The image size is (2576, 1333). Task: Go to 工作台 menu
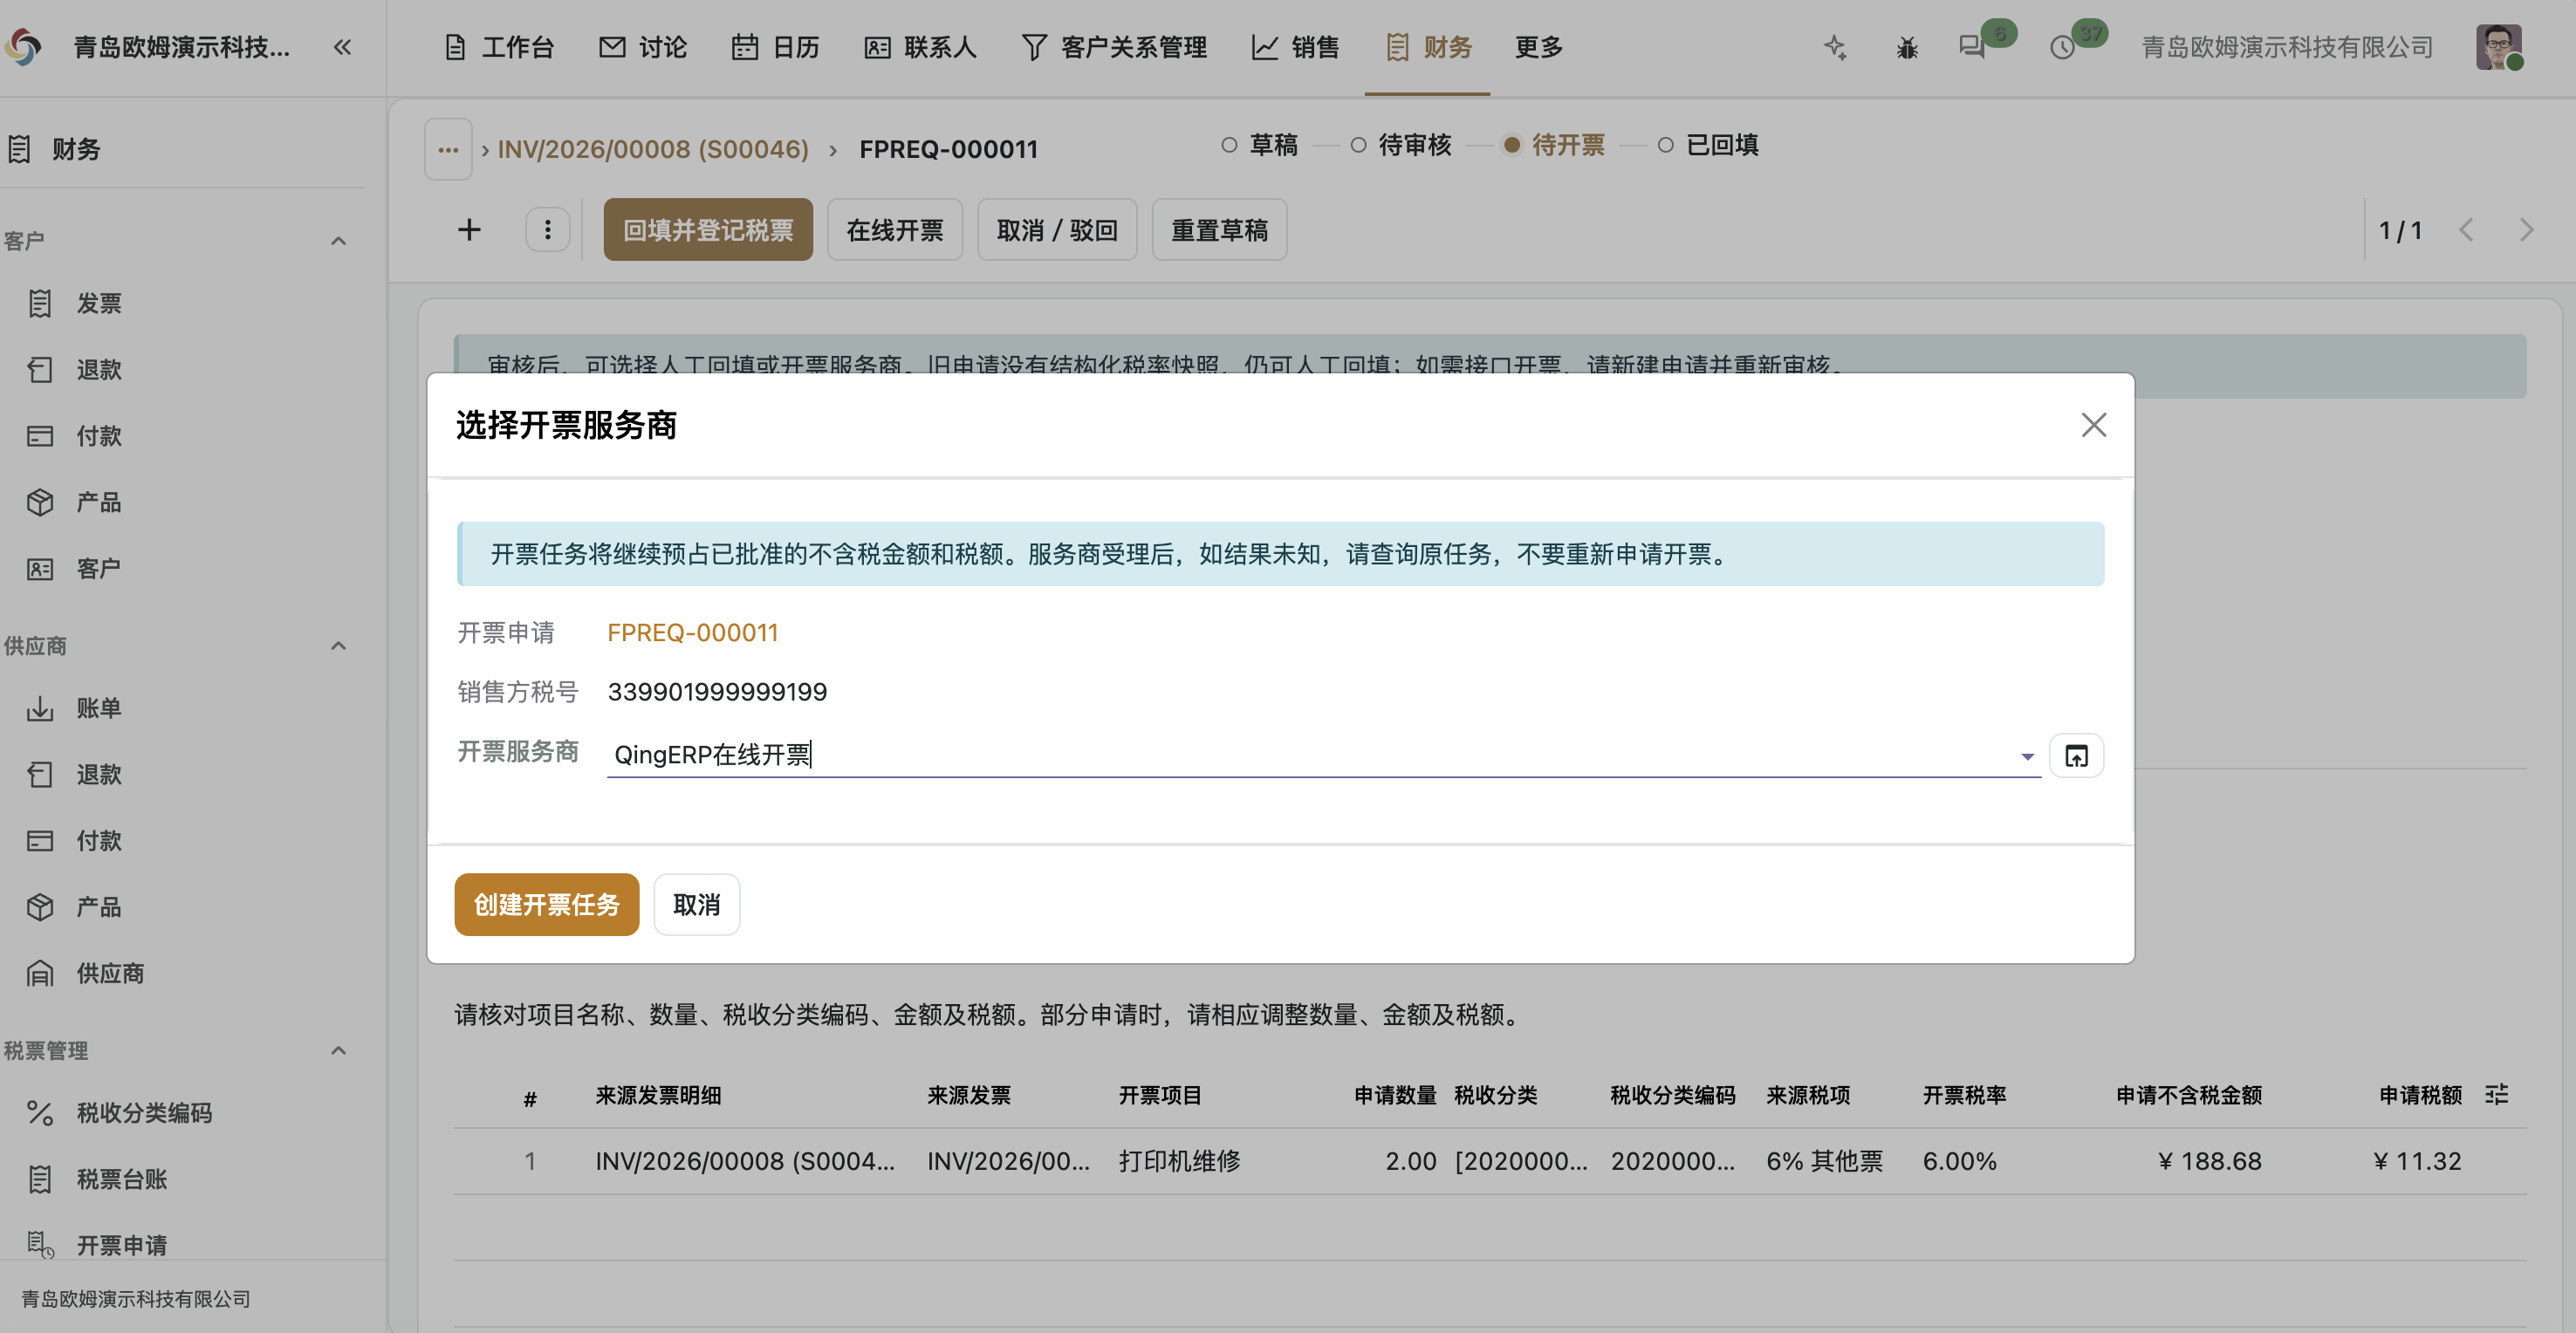497,47
